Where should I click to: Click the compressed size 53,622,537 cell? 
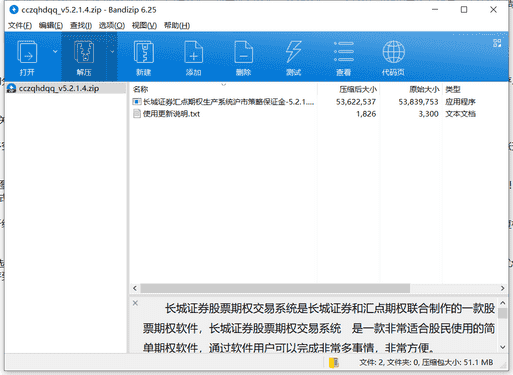tap(356, 102)
